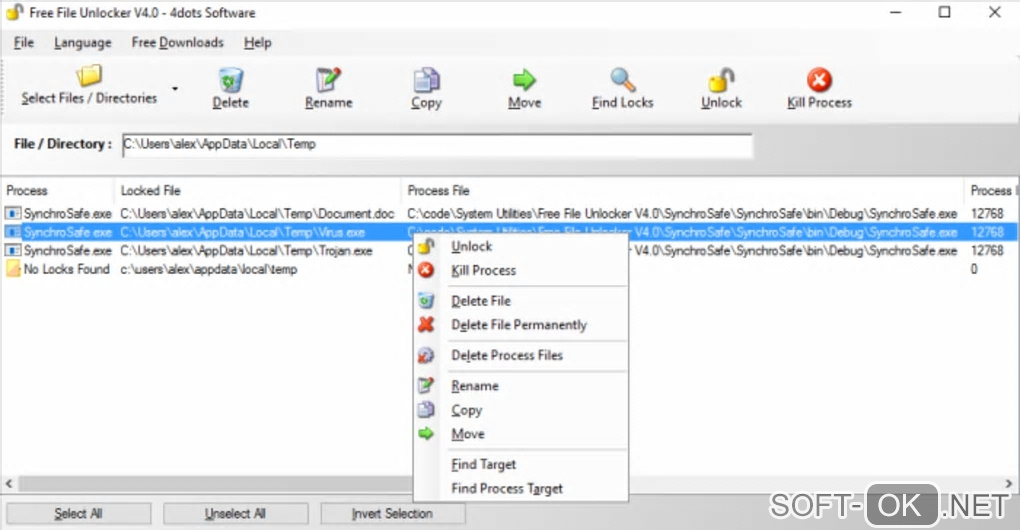Sort by the Process column header
This screenshot has width=1020, height=530.
pyautogui.click(x=58, y=191)
